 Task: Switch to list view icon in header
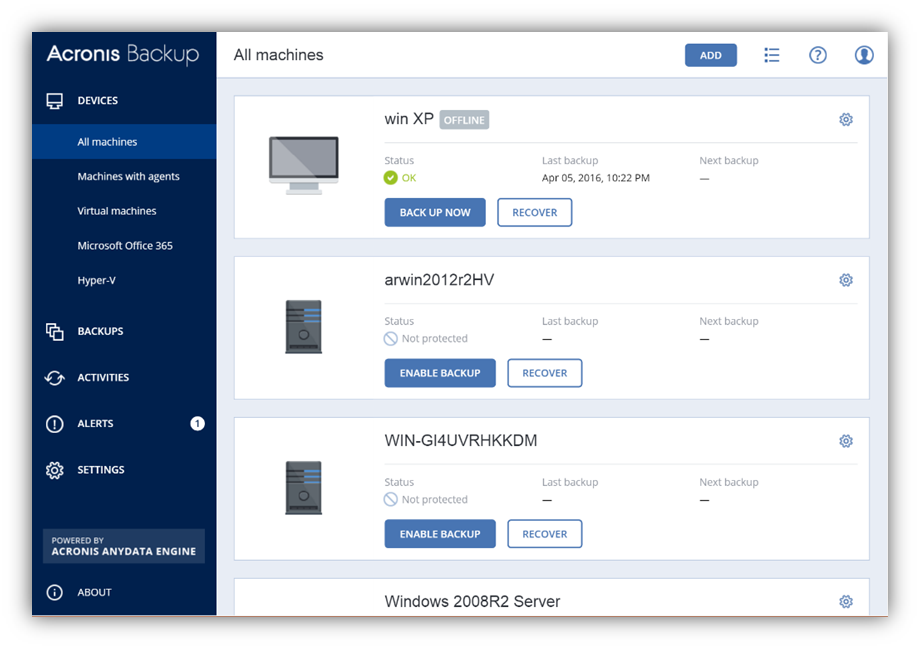[x=772, y=55]
